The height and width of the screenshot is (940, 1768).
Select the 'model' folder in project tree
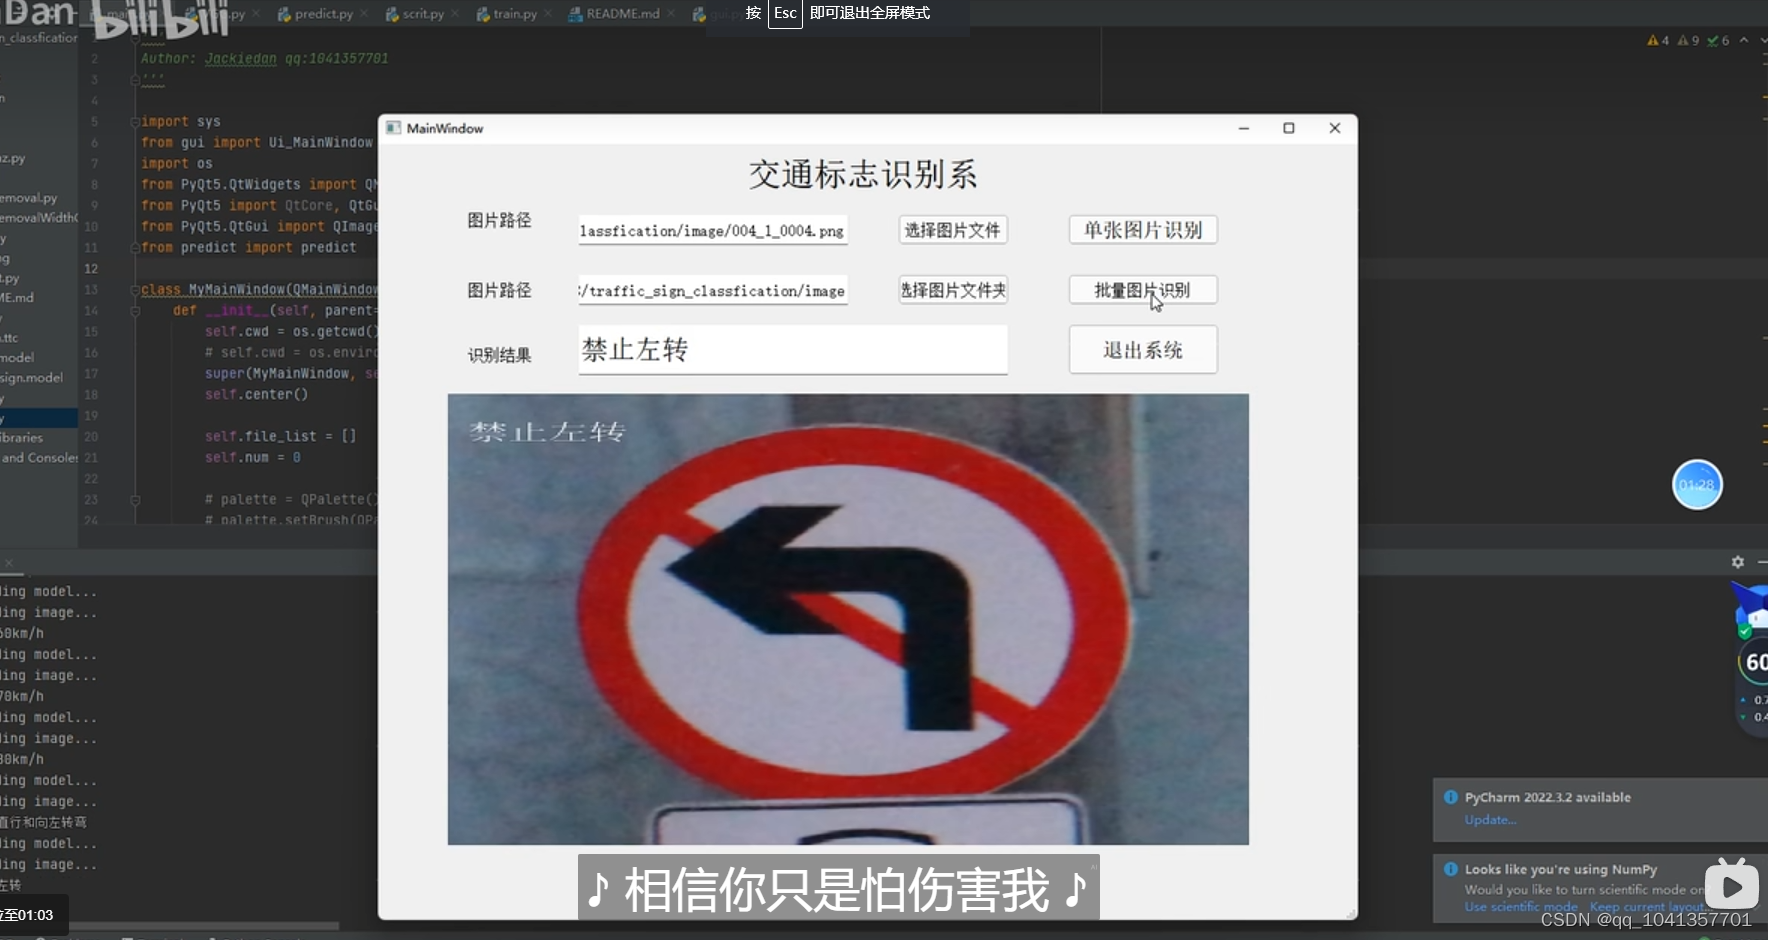(x=17, y=358)
